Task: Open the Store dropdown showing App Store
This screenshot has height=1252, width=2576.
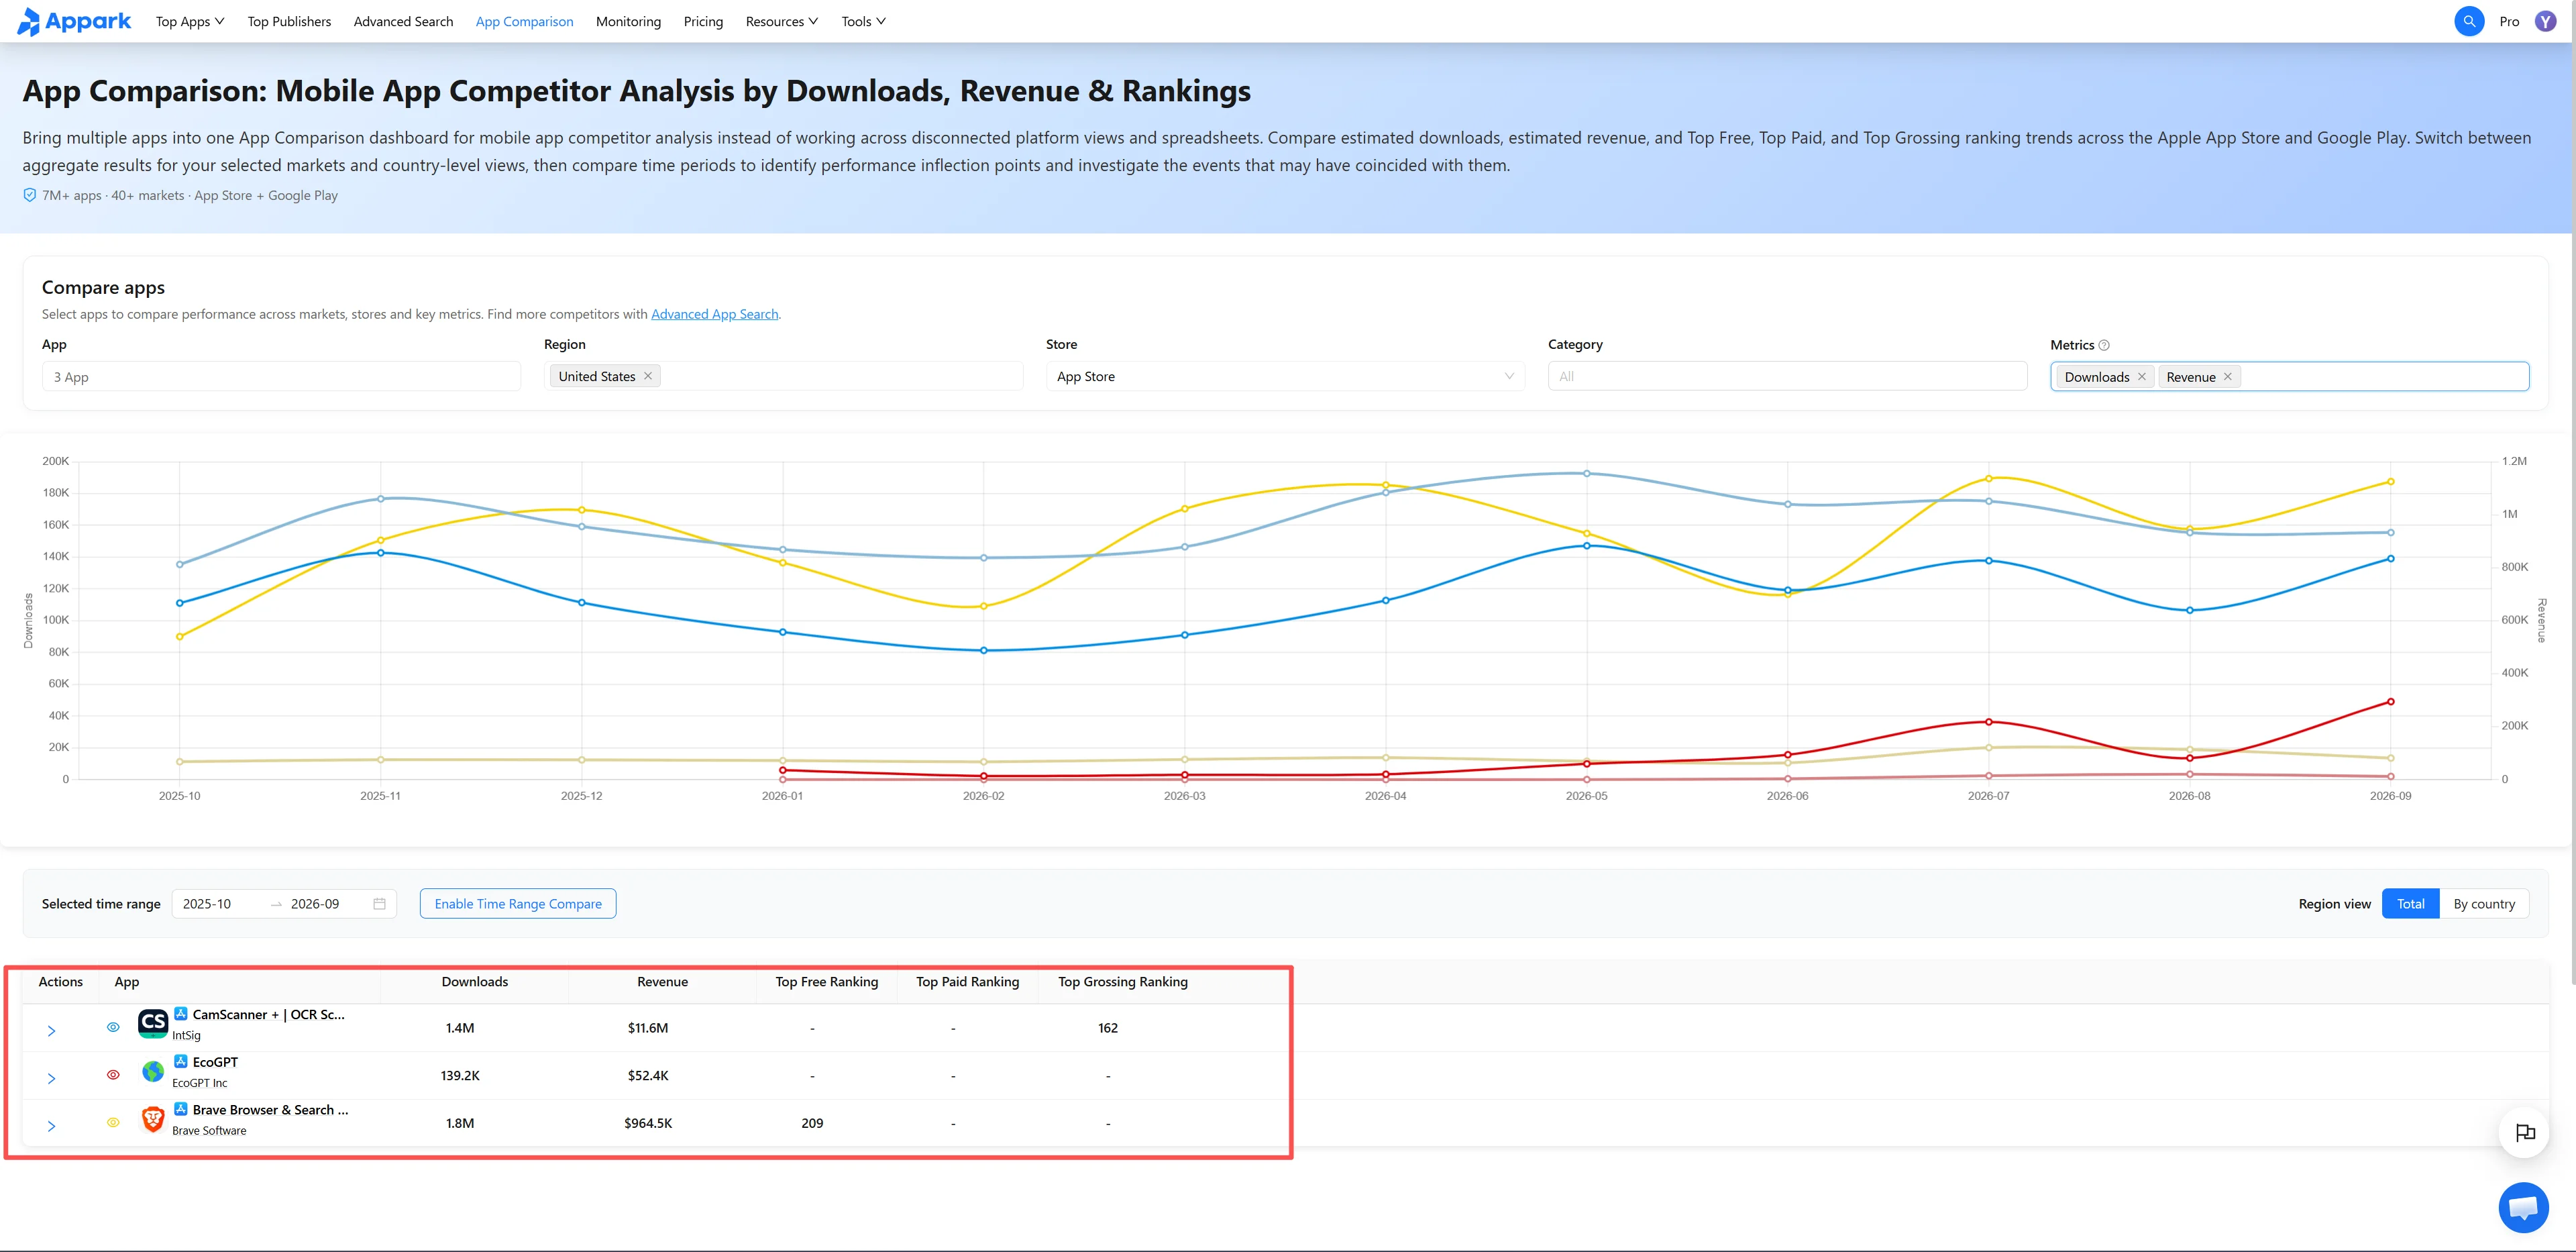Action: [x=1285, y=376]
